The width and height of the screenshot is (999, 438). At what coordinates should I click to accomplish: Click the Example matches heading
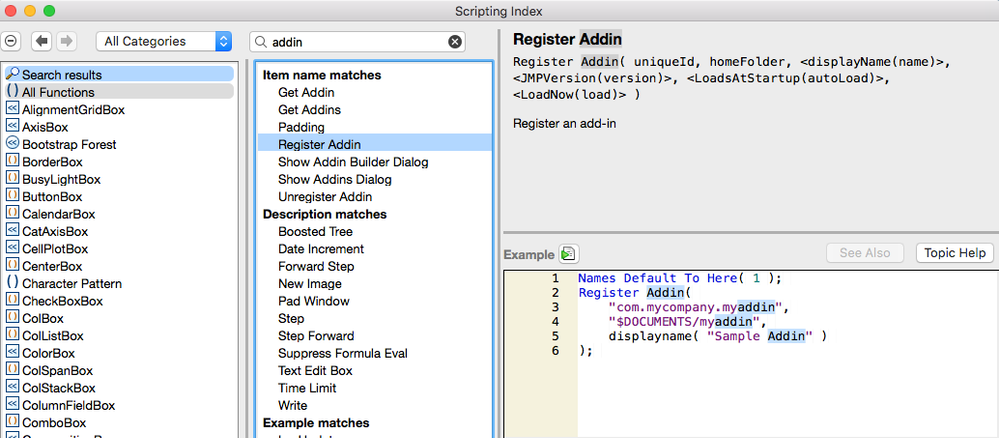click(x=315, y=423)
